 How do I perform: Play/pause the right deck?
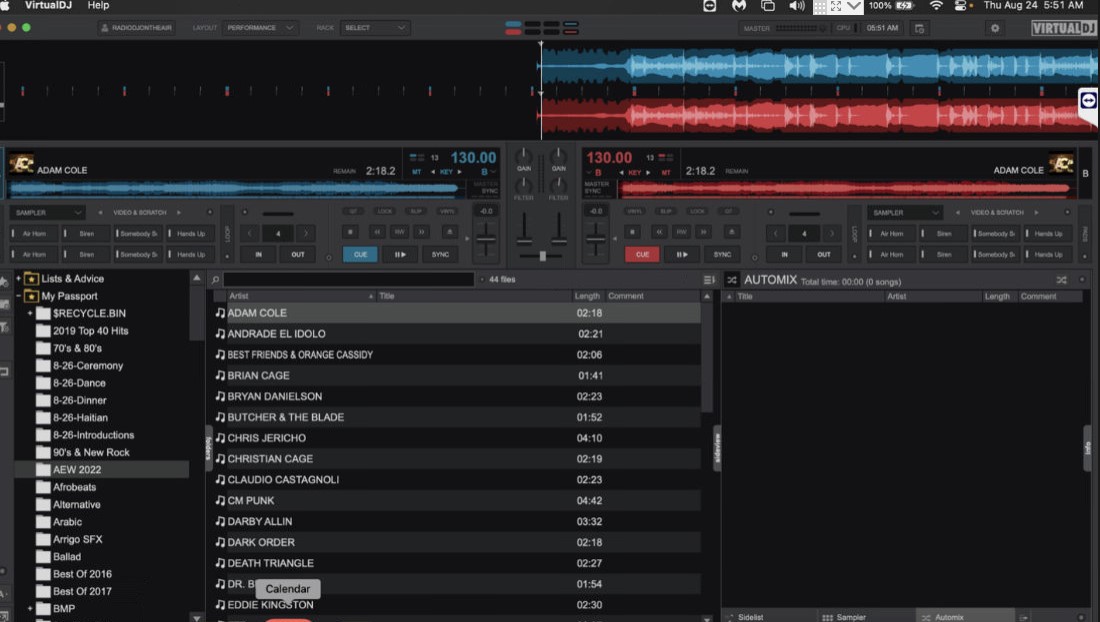(682, 255)
